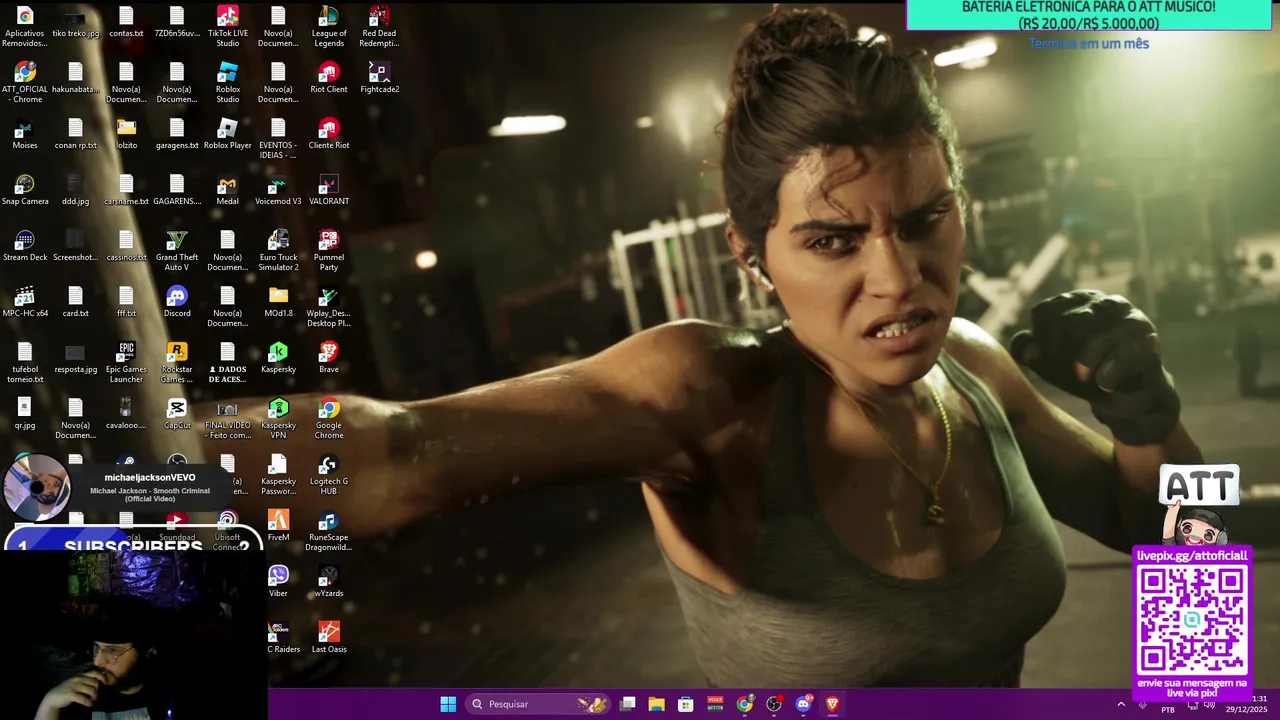The image size is (1280, 720).
Task: Select the Wplay Desktop shortcut
Action: pos(328,306)
